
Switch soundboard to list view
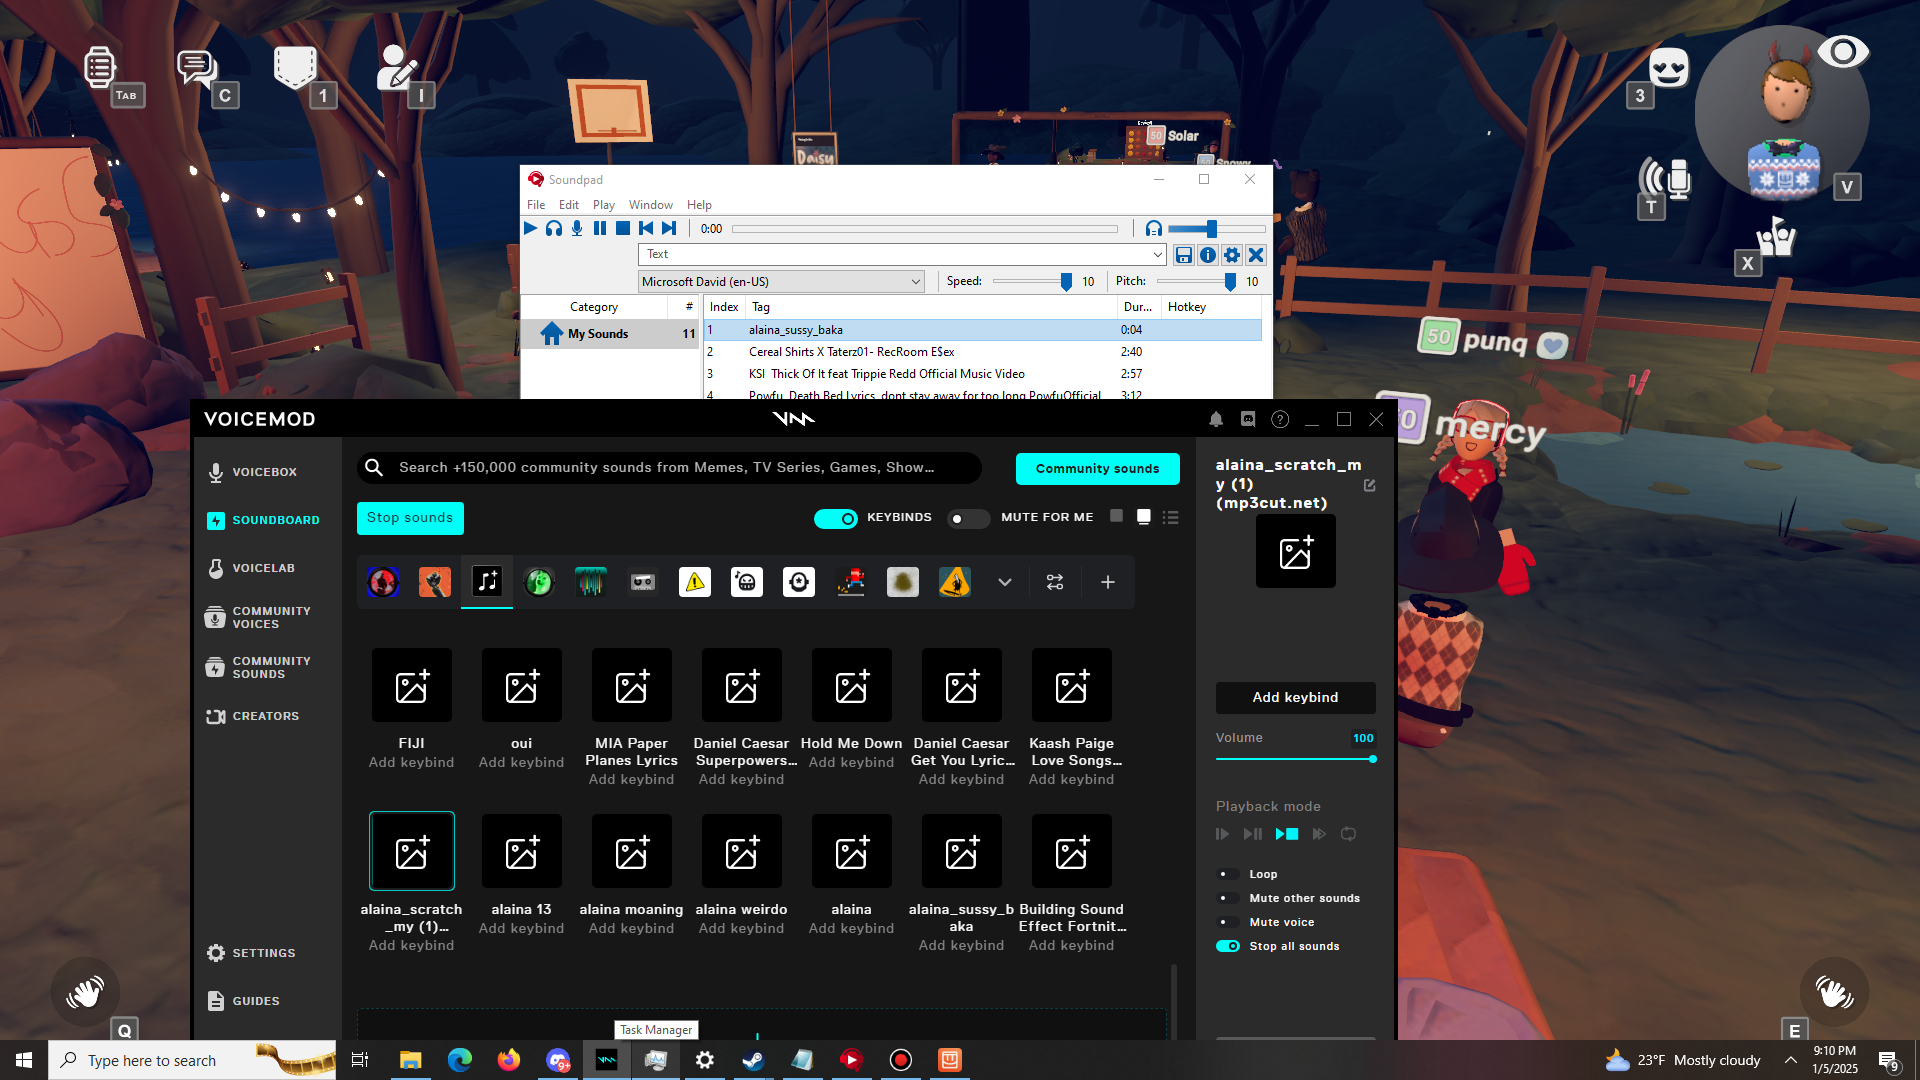[1171, 517]
